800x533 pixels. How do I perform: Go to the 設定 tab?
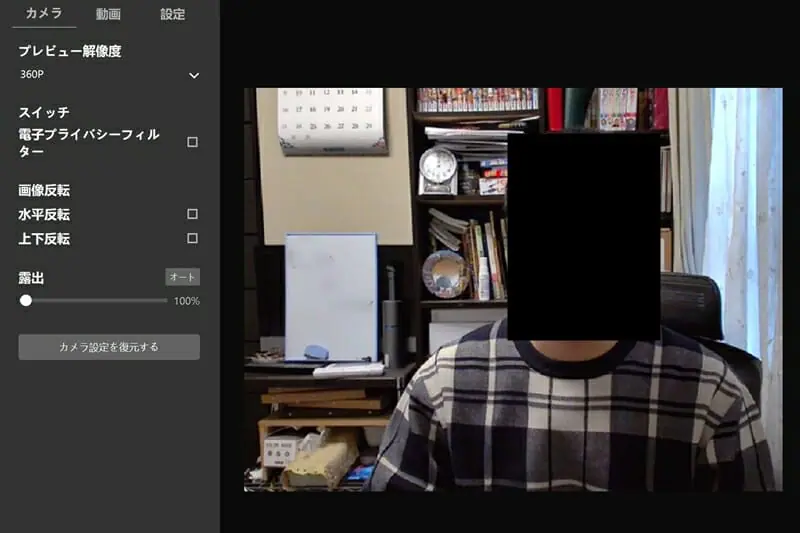[173, 14]
